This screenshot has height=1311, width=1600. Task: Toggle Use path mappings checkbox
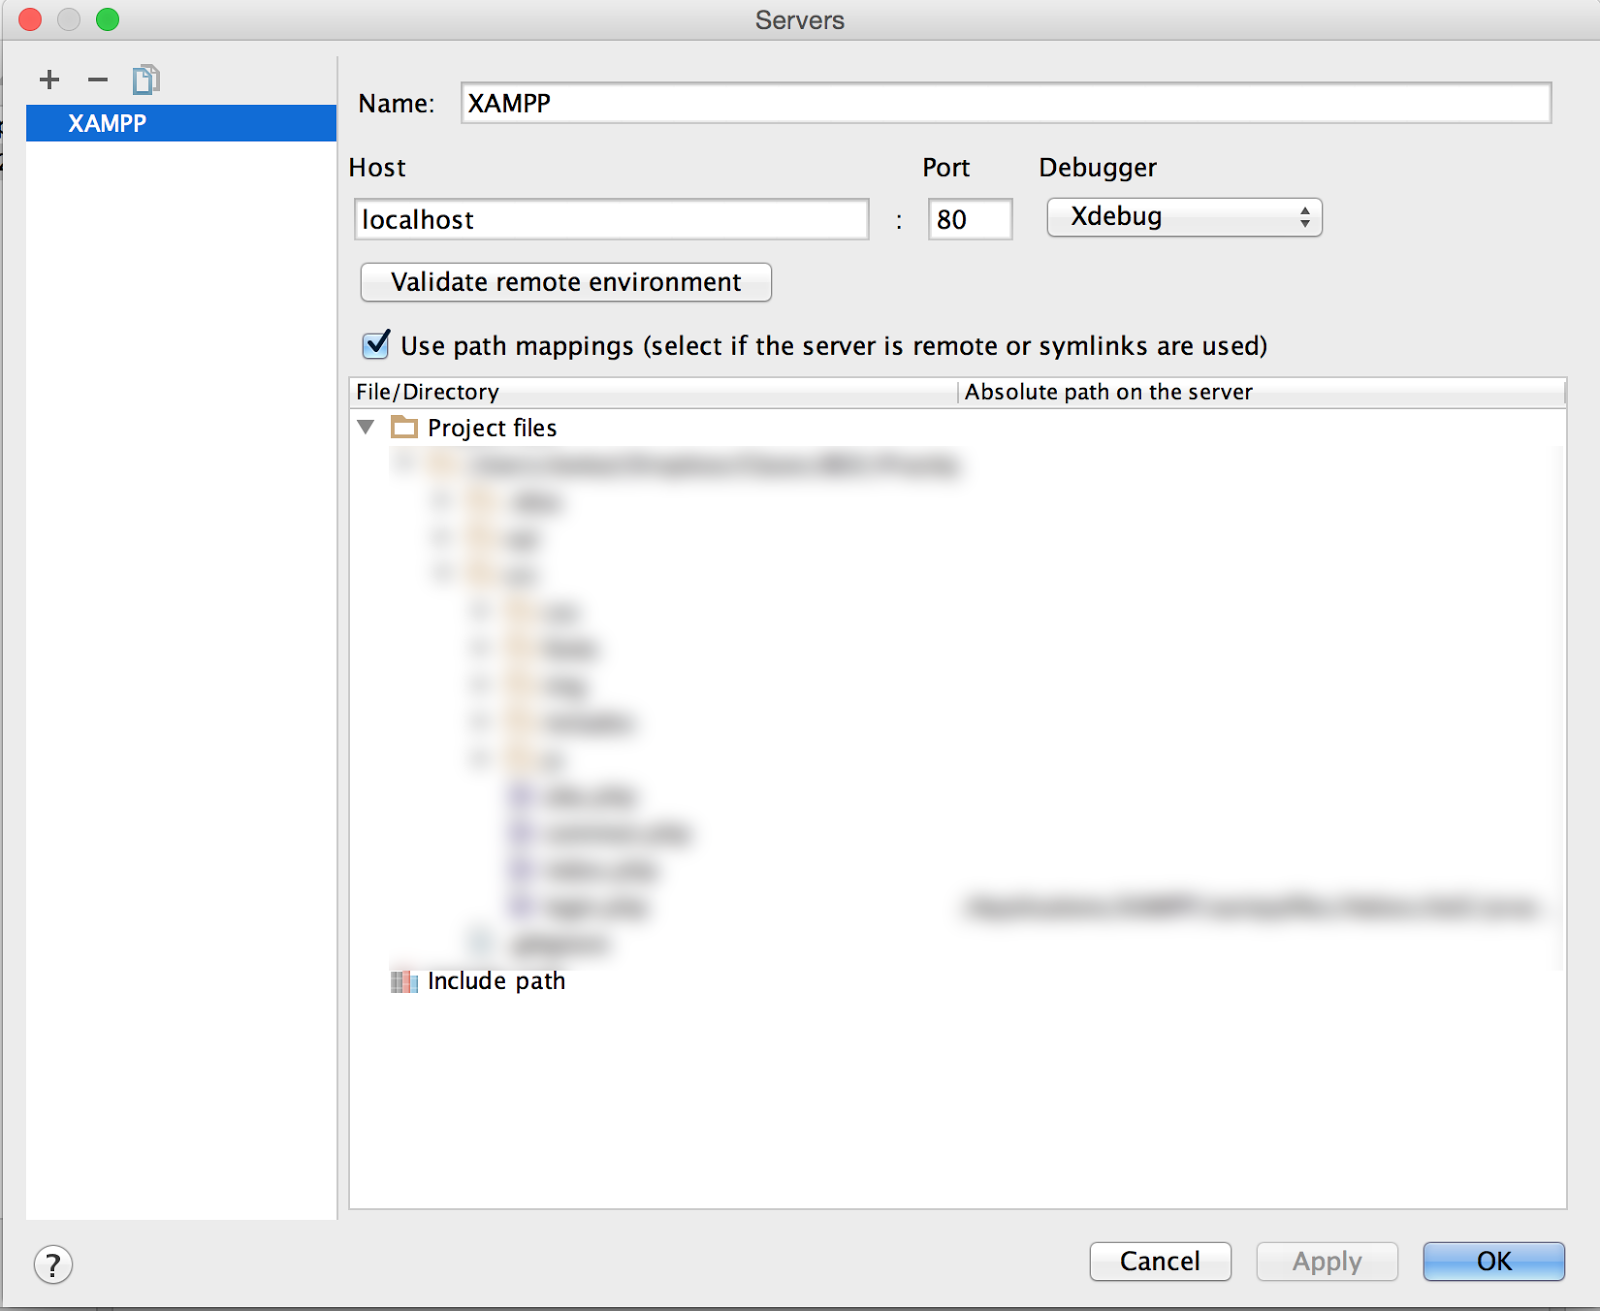[376, 345]
